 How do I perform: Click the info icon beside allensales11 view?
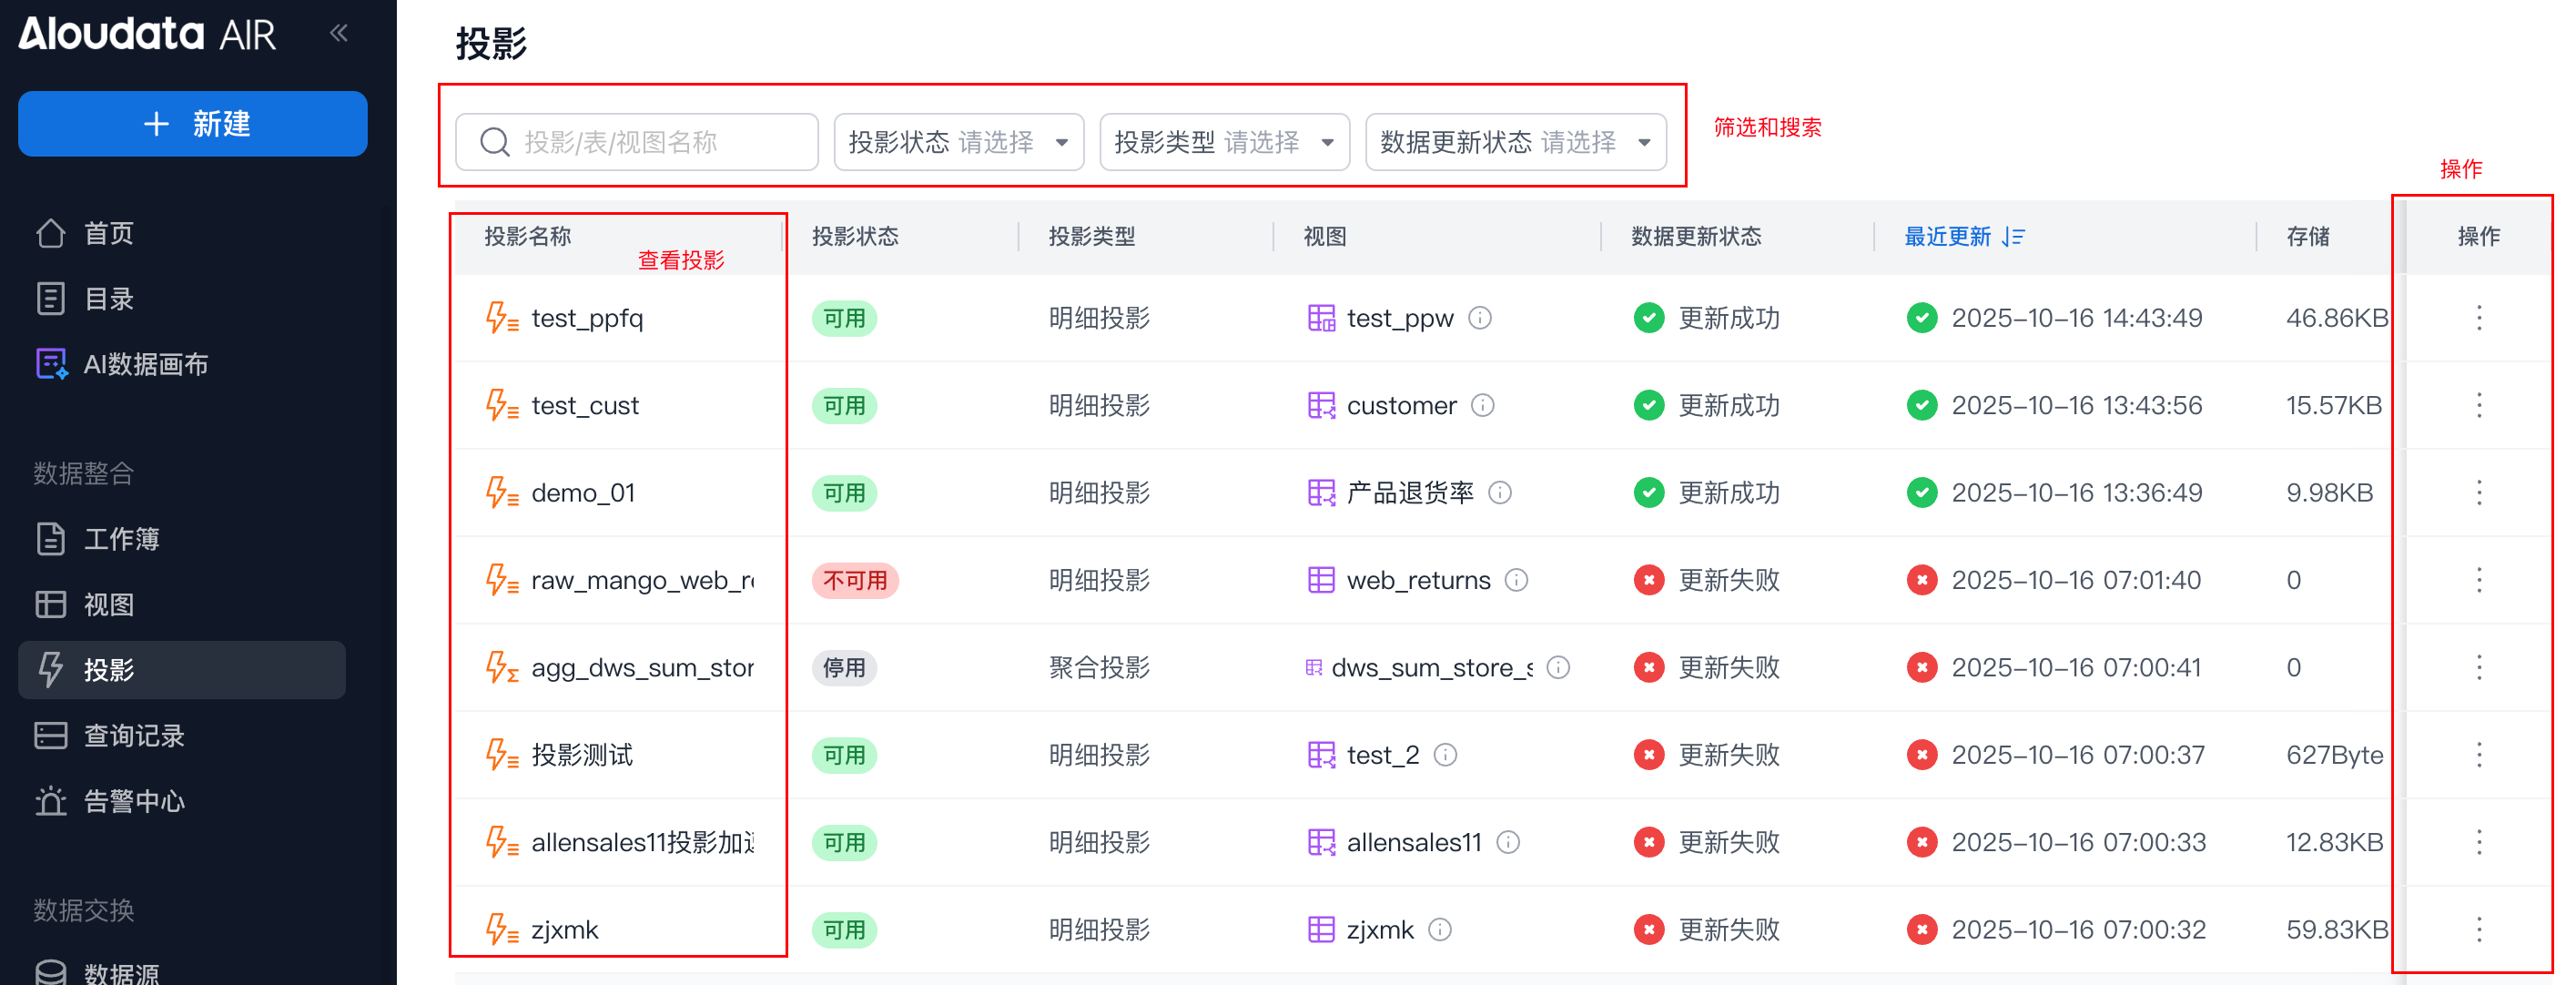pos(1508,842)
